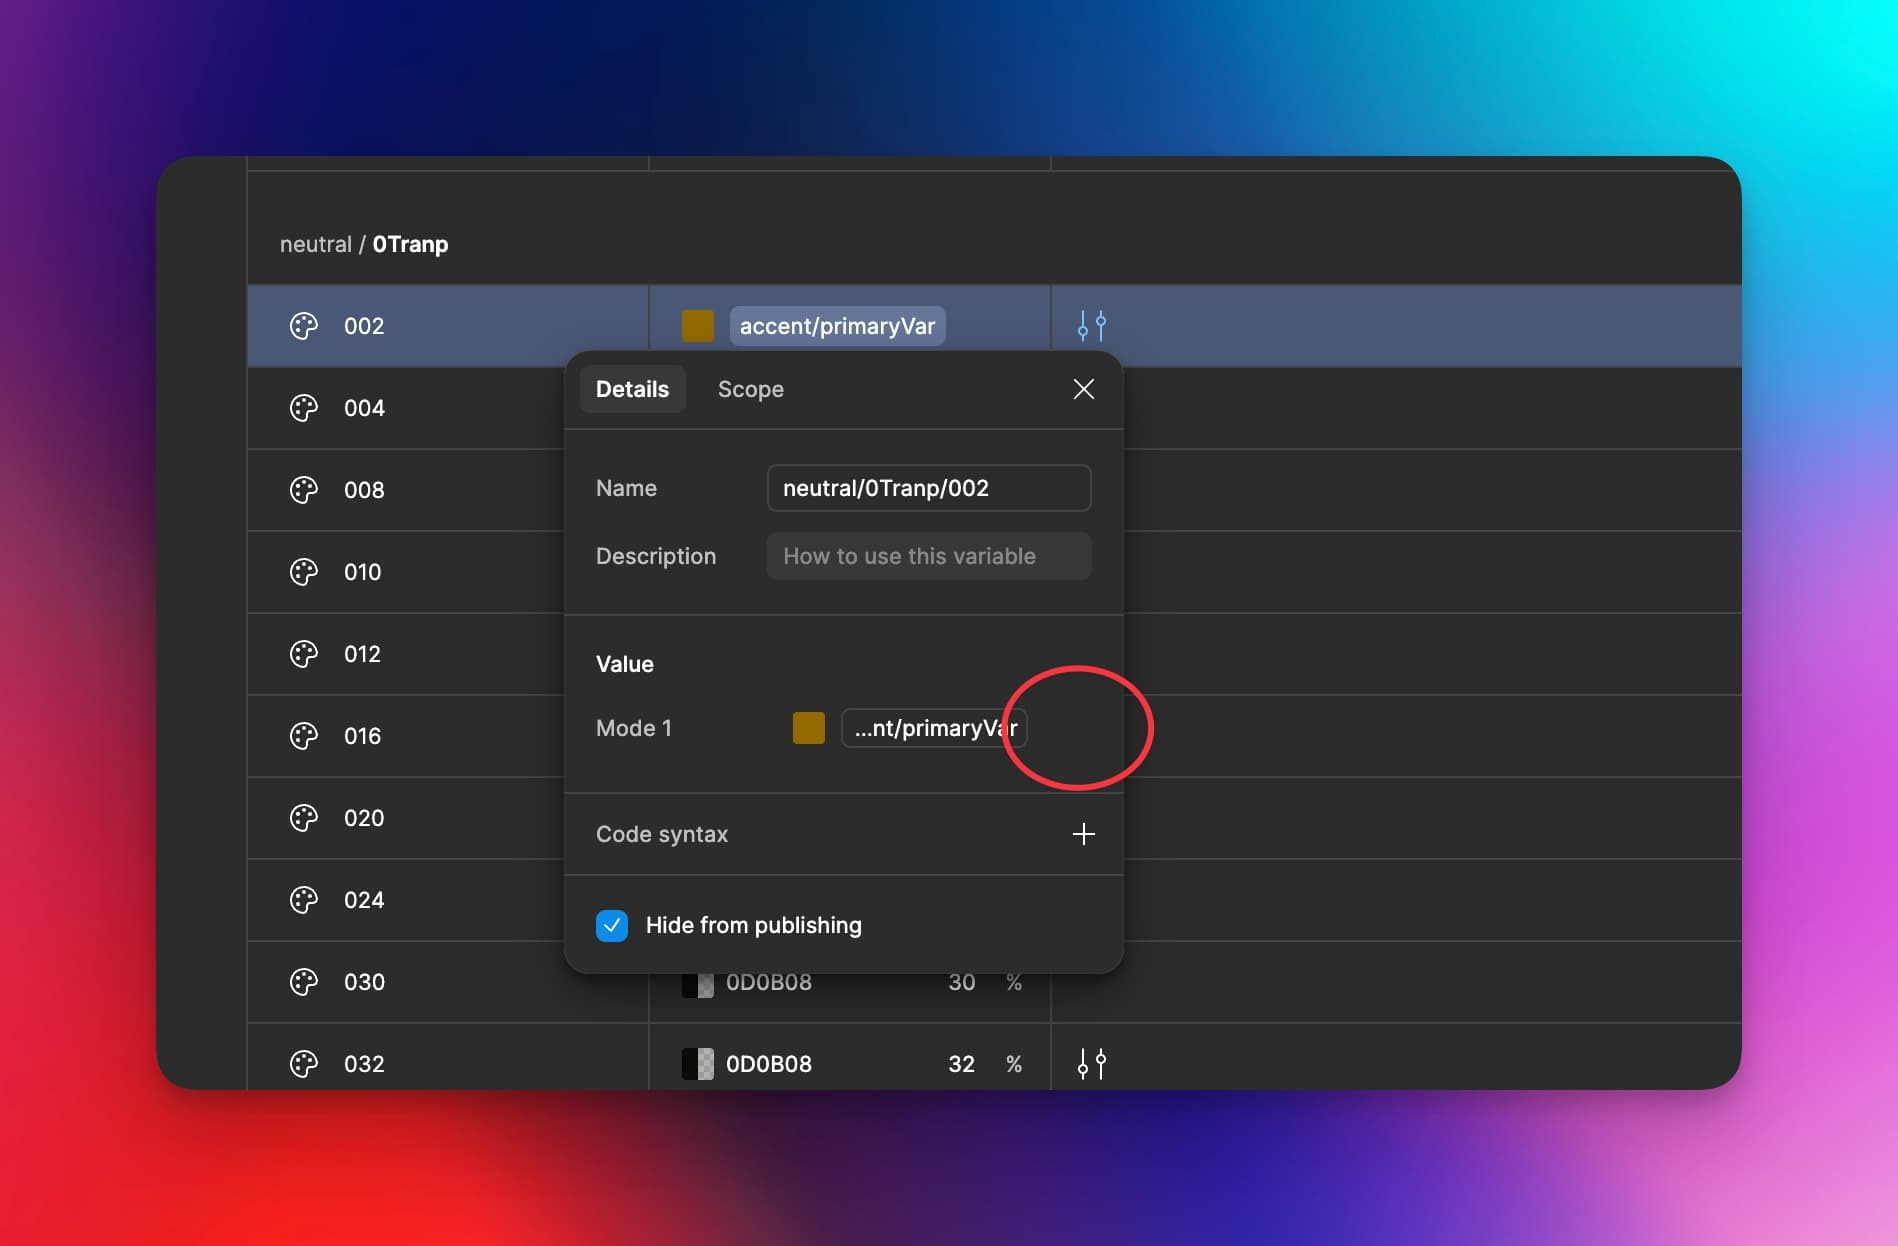Select variable name 032
Screen dimensions: 1898x1246
click(x=364, y=1064)
